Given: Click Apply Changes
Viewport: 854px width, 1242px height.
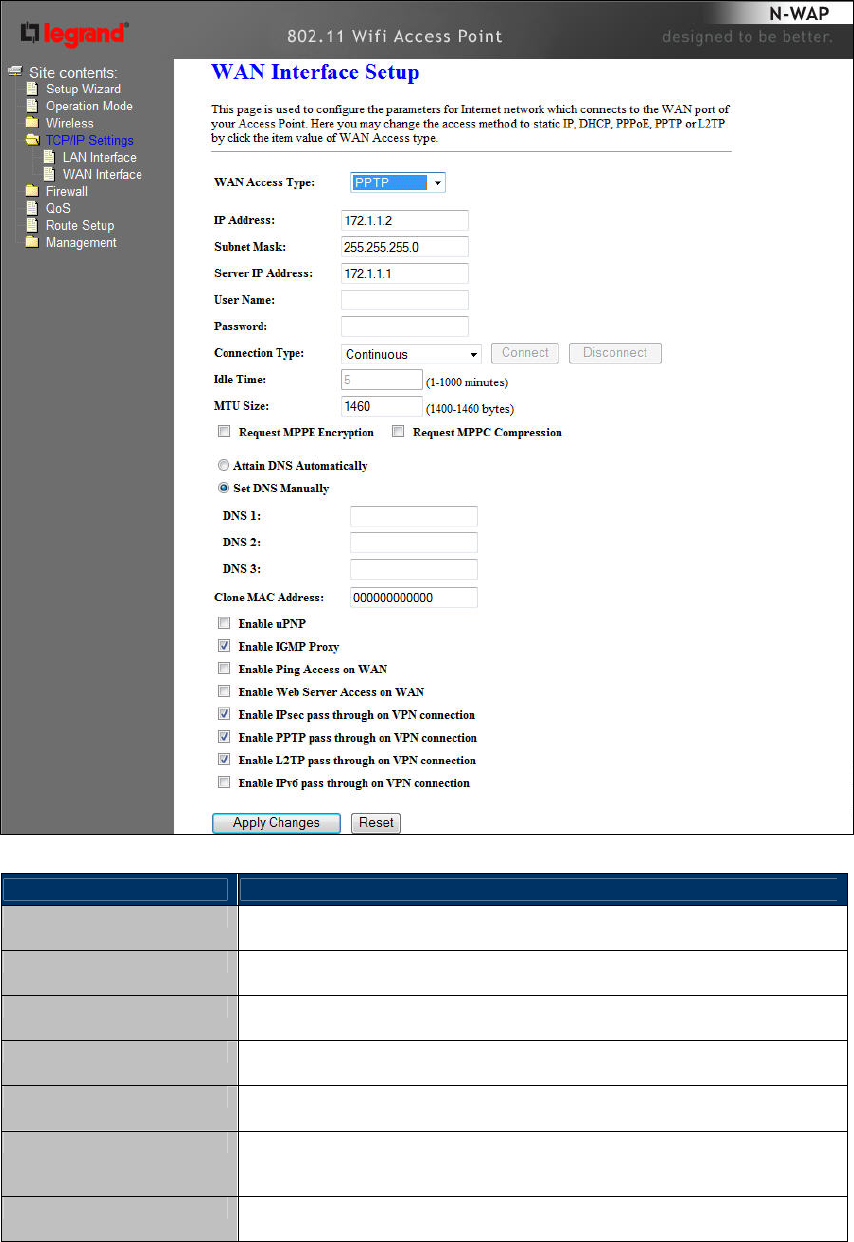Looking at the screenshot, I should pyautogui.click(x=276, y=823).
